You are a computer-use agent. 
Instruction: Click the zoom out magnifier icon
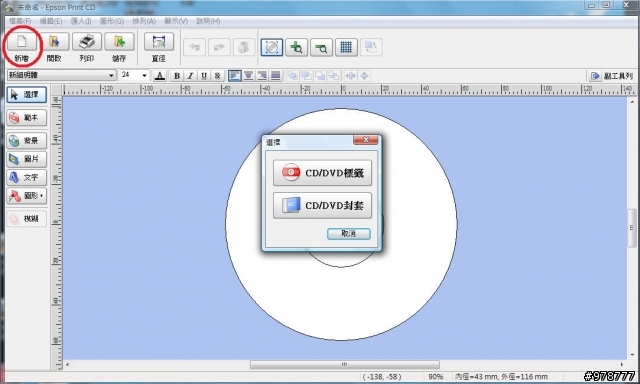click(322, 47)
